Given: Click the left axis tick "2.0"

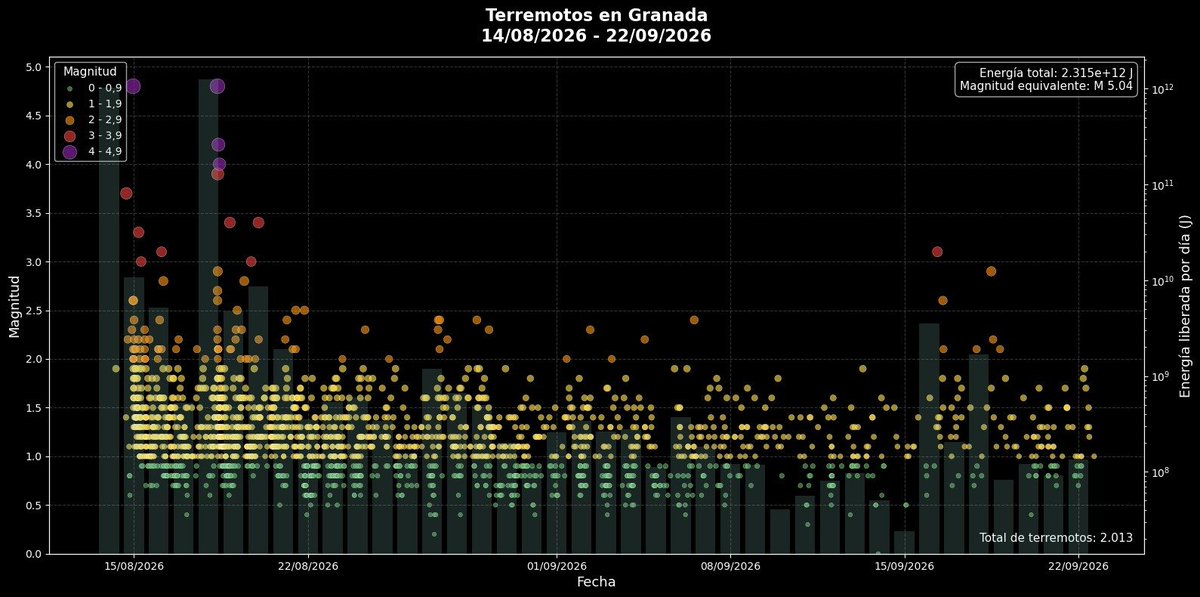Looking at the screenshot, I should pos(34,359).
